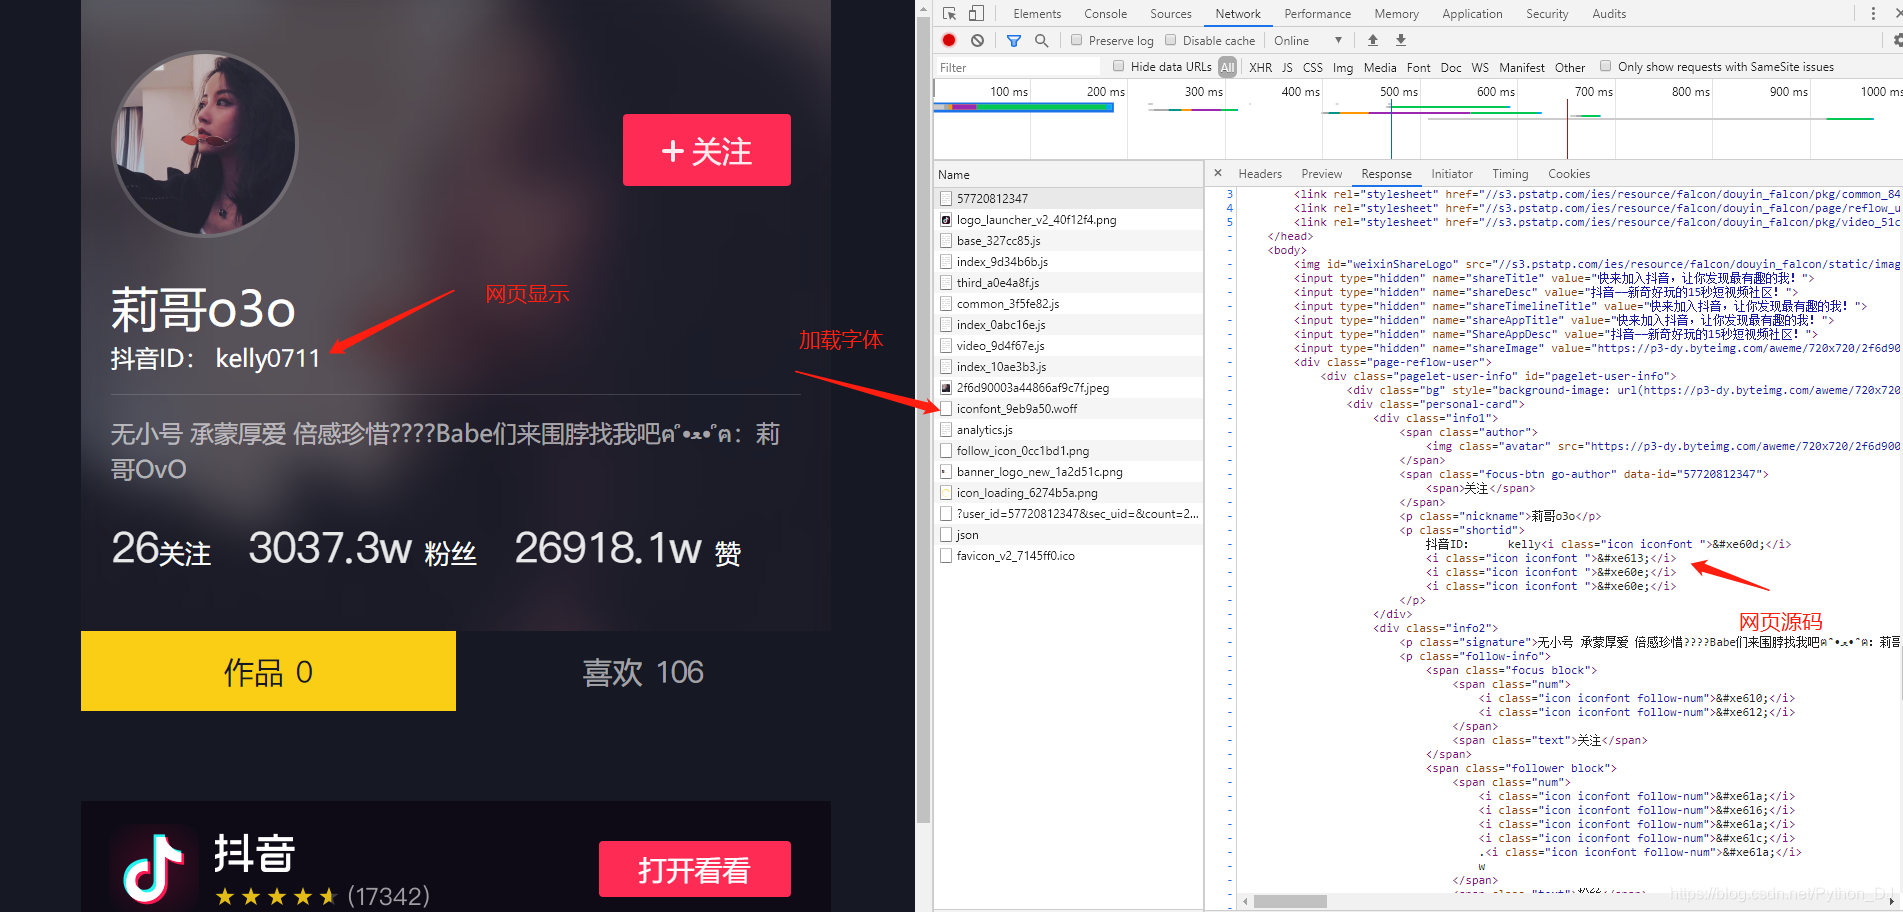Select the base_327cc85.js request
Screen dimensions: 1903x912
point(1068,240)
